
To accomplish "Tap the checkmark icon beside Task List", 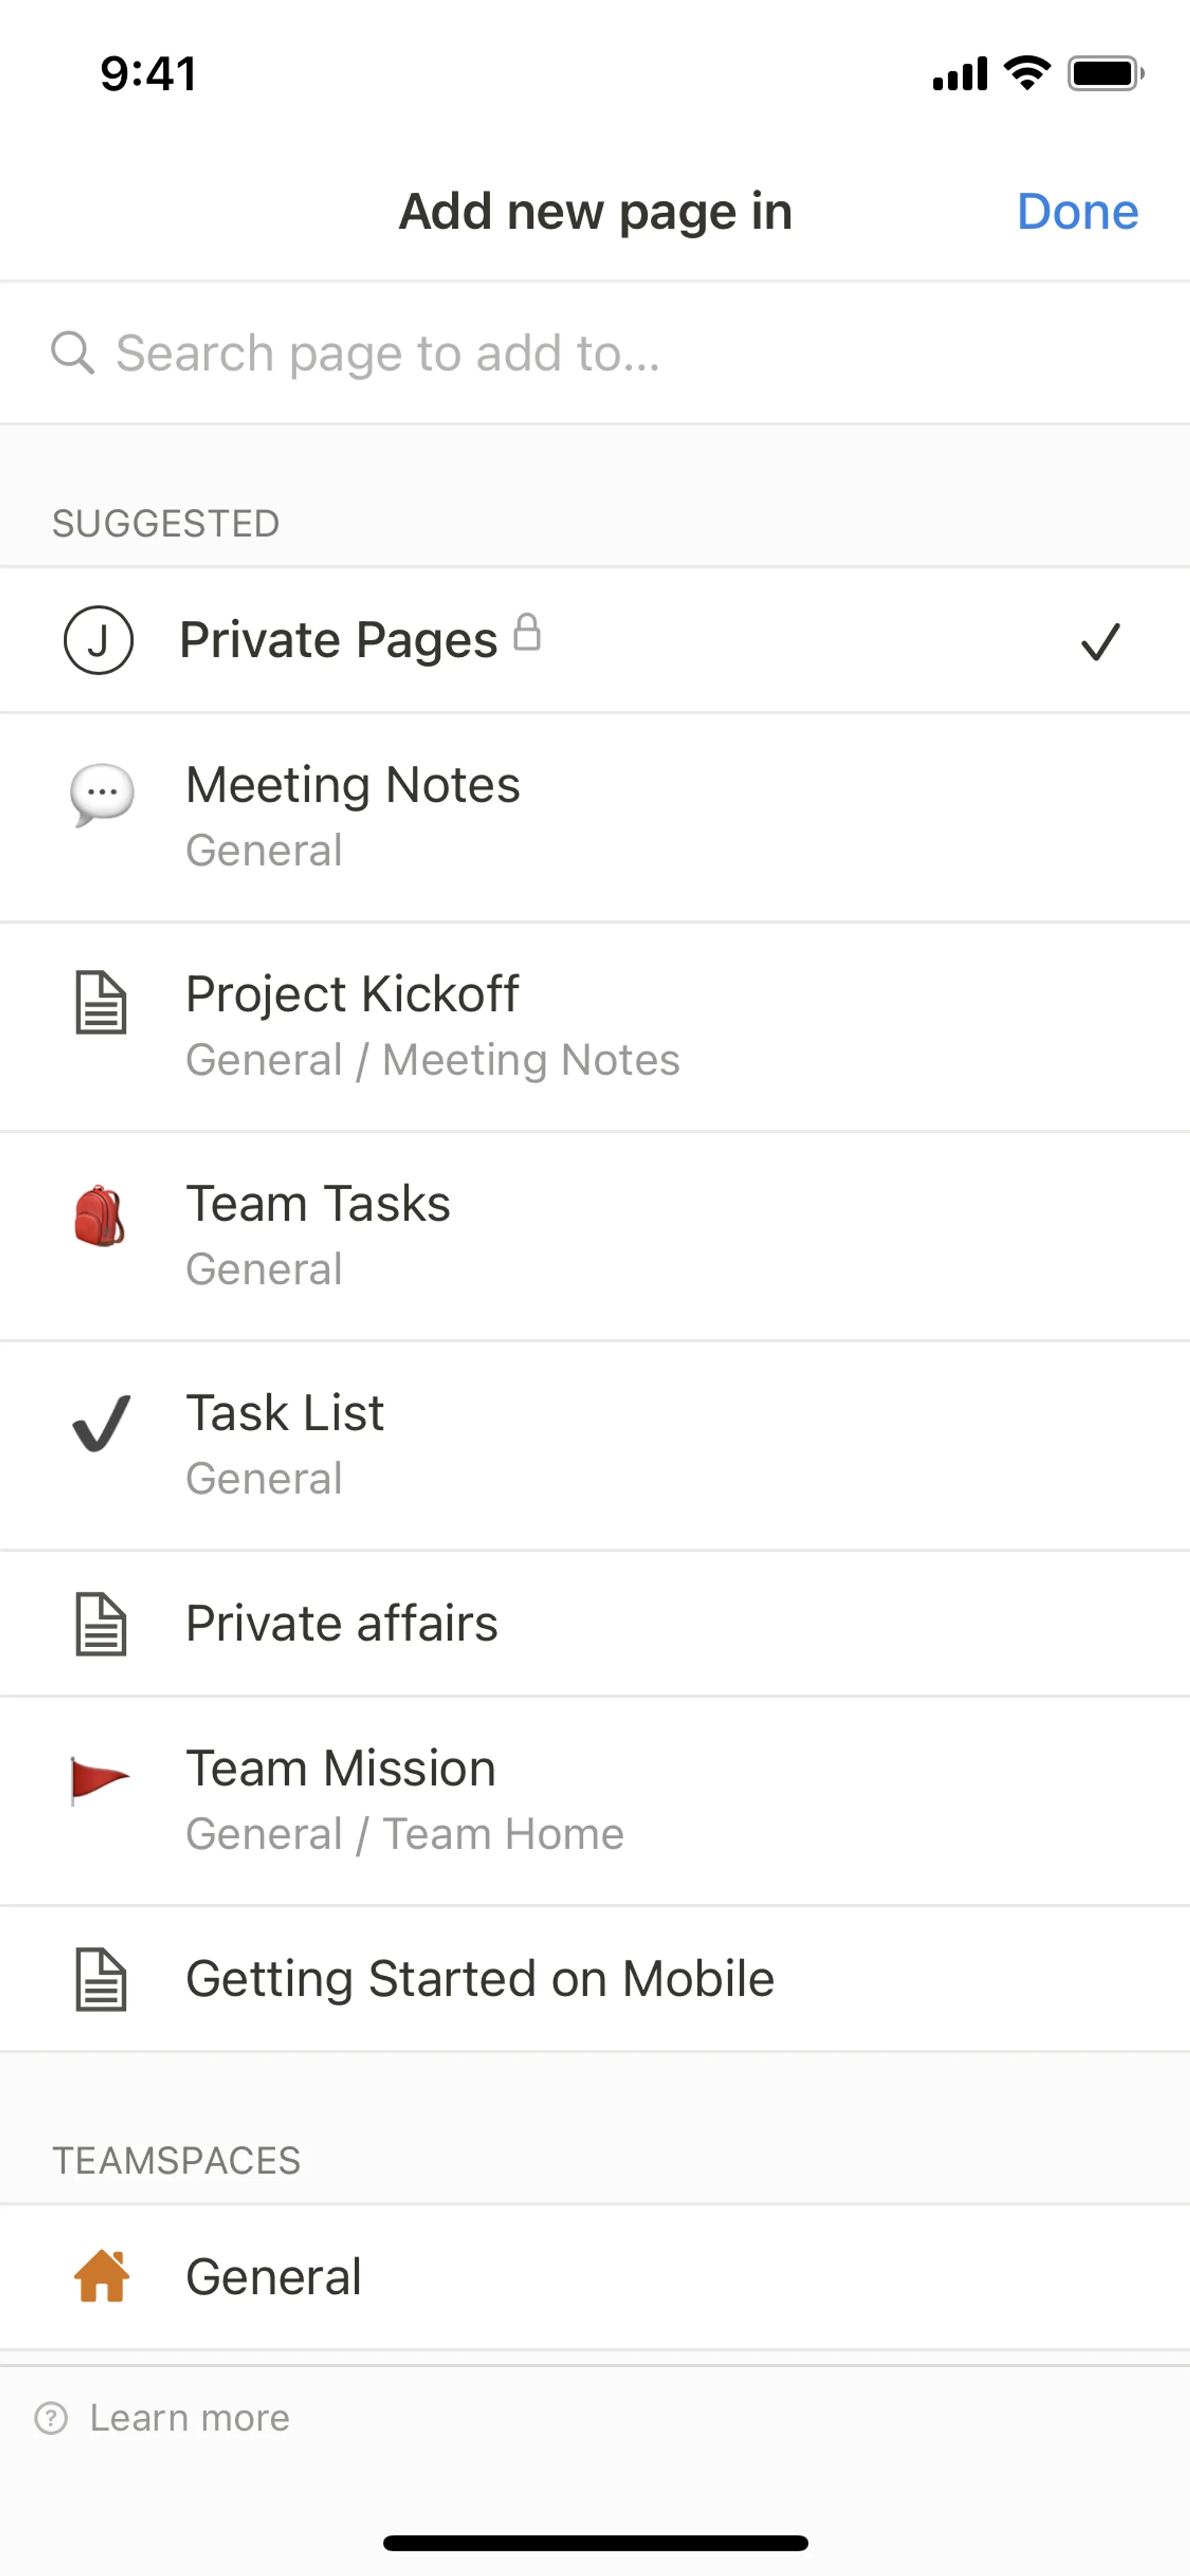I will (x=101, y=1423).
